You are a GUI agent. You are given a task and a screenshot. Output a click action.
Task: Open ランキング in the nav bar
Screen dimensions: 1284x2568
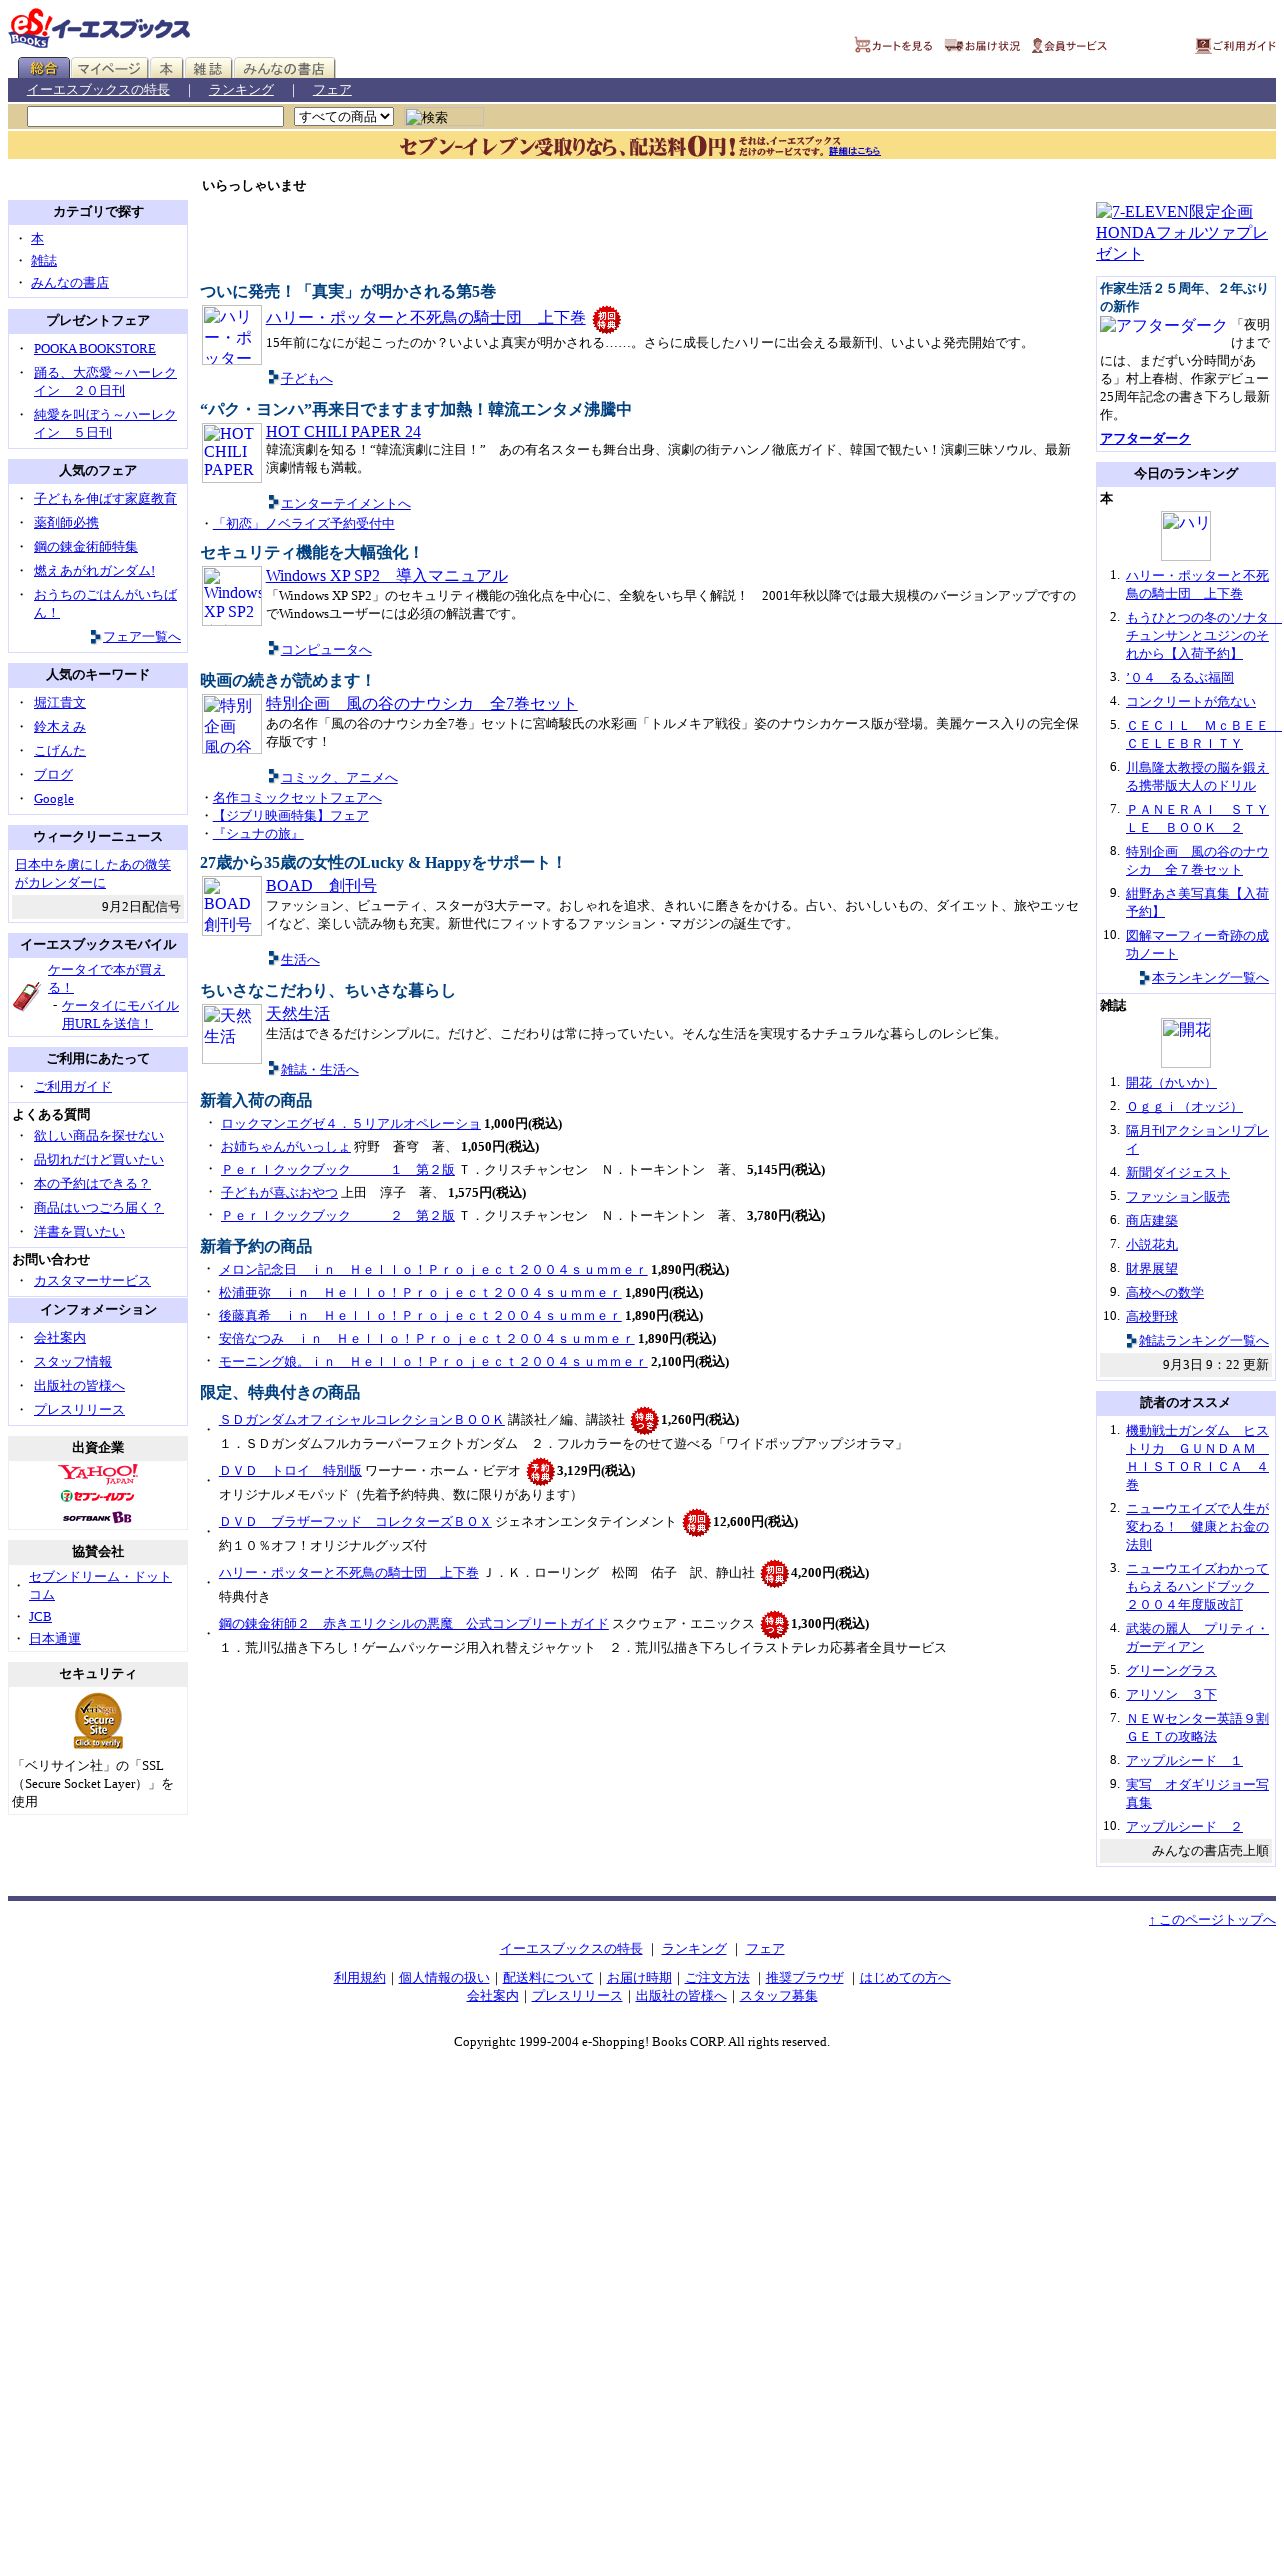tap(241, 90)
